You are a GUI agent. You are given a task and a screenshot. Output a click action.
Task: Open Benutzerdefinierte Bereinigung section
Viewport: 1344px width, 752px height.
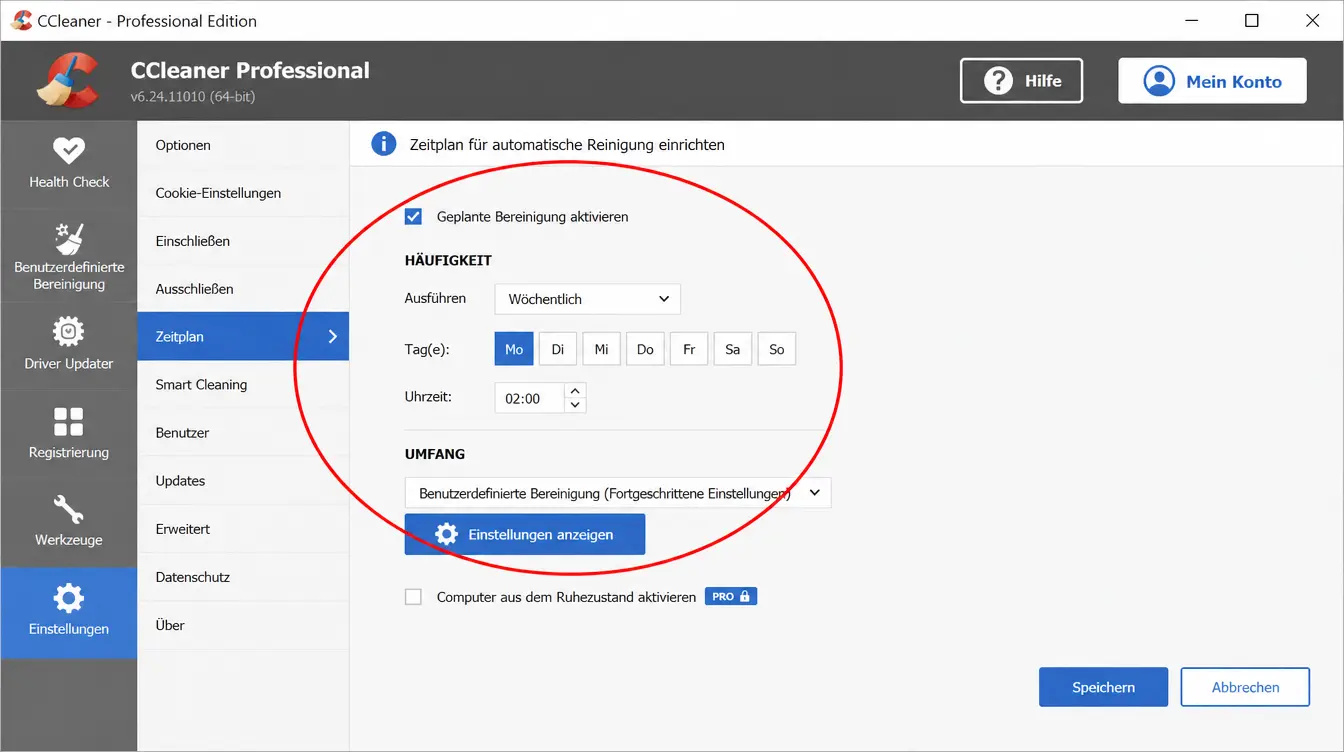68,254
